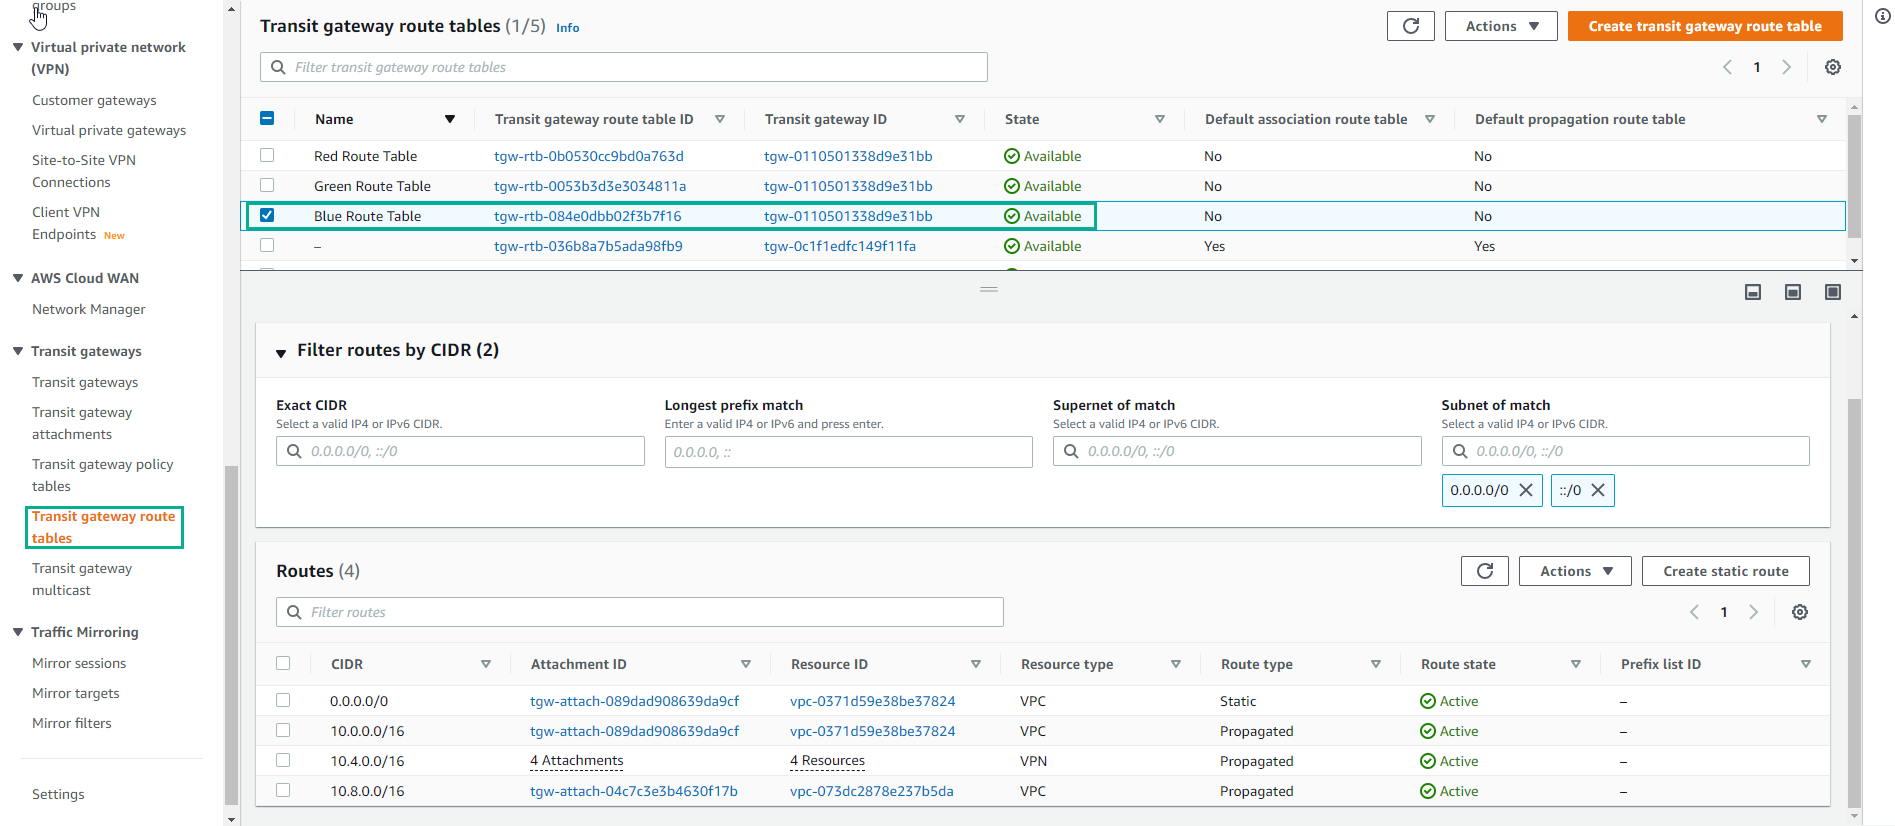Image resolution: width=1895 pixels, height=826 pixels.
Task: Open vpc-073dc2878e237b5da resource link
Action: coord(872,791)
